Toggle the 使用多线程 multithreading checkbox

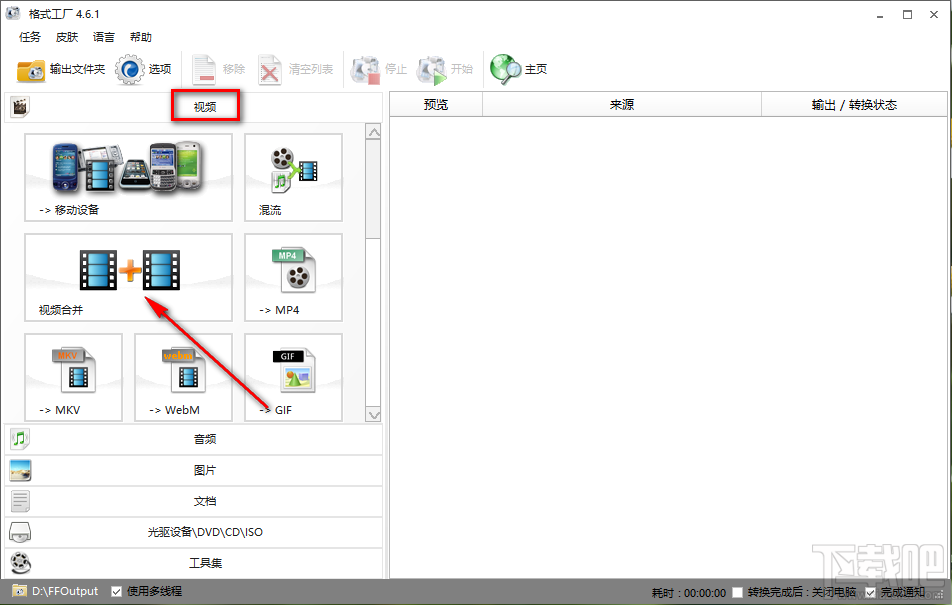(x=117, y=592)
